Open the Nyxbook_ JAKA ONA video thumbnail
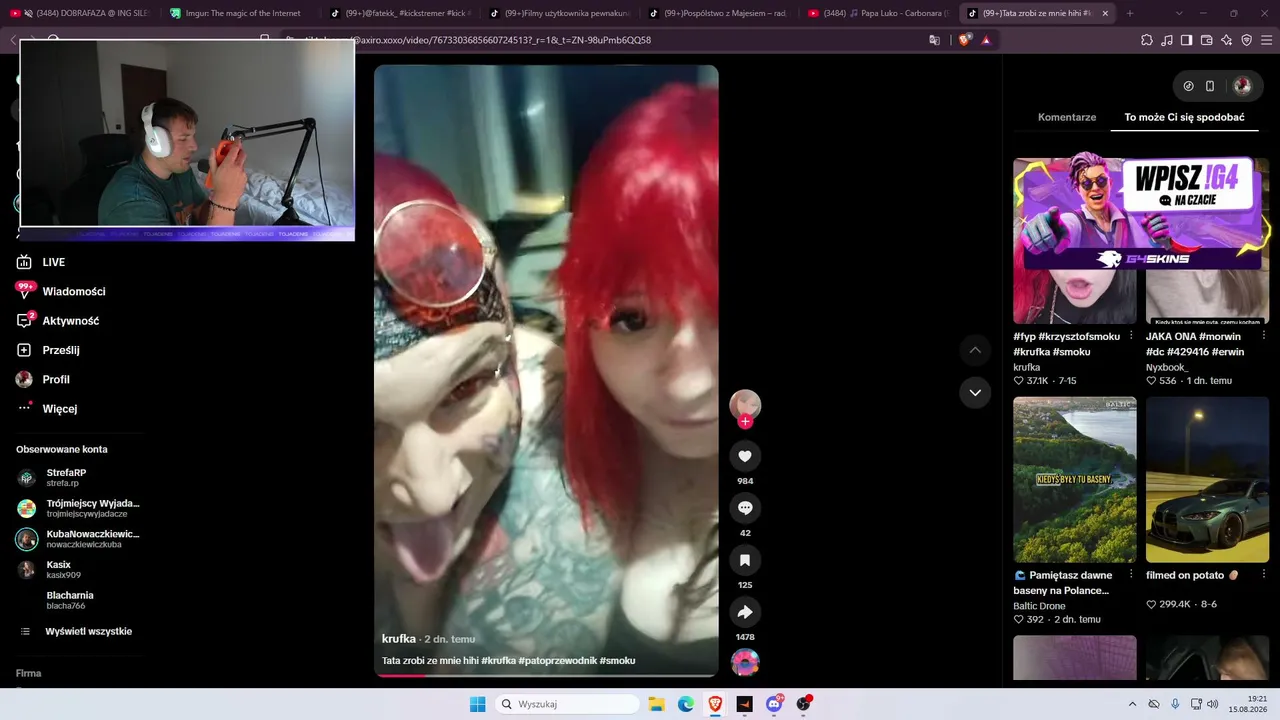This screenshot has height=720, width=1280. [1207, 241]
